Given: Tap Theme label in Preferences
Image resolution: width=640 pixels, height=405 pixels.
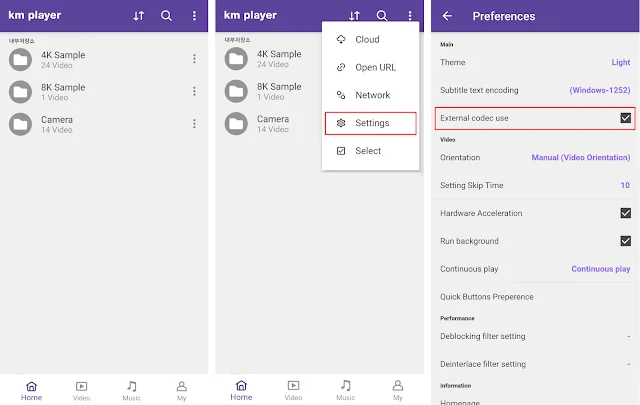Looking at the screenshot, I should tap(453, 62).
